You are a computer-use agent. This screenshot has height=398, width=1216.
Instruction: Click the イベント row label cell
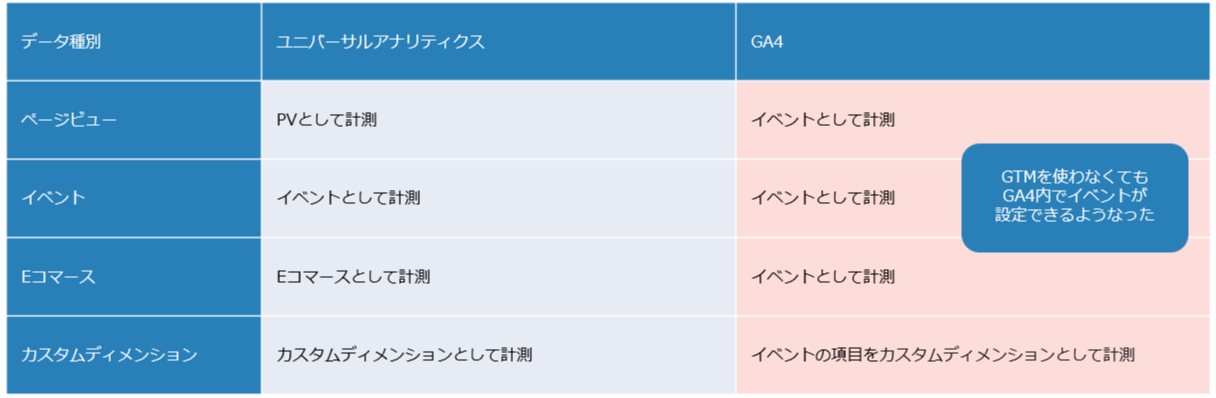click(133, 198)
